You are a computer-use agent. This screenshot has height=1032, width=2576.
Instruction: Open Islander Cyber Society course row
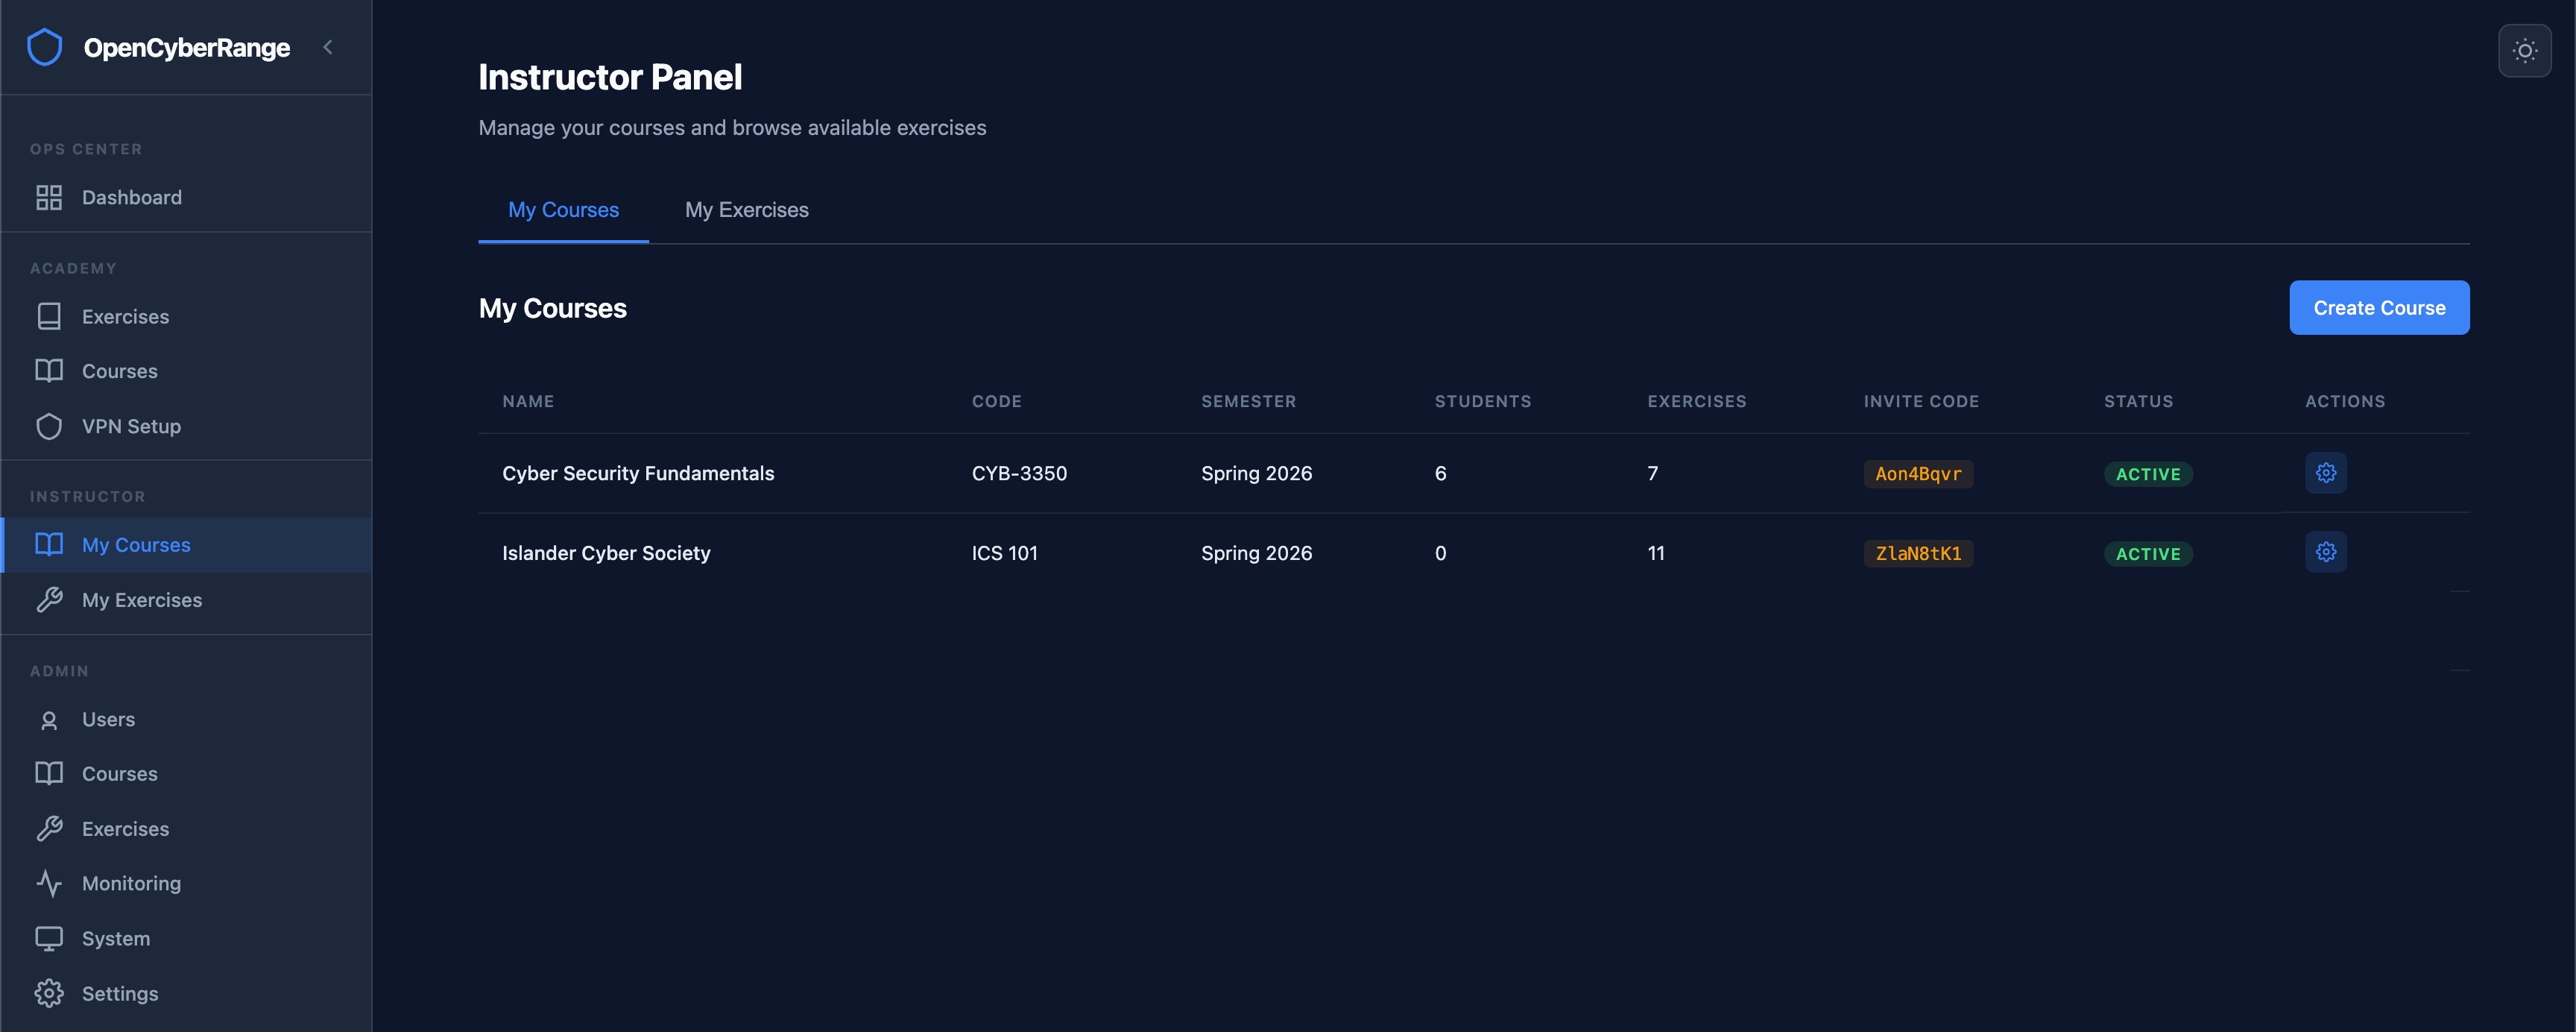pos(606,553)
